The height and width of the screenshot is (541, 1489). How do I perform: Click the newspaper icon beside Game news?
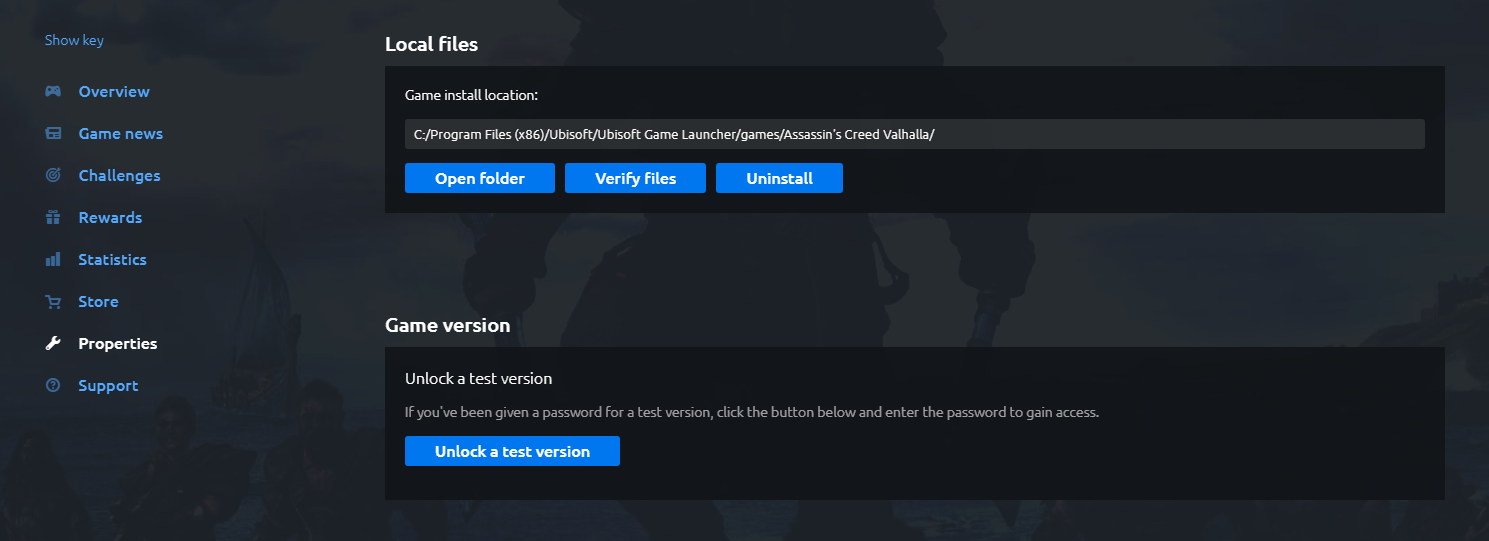coord(53,134)
